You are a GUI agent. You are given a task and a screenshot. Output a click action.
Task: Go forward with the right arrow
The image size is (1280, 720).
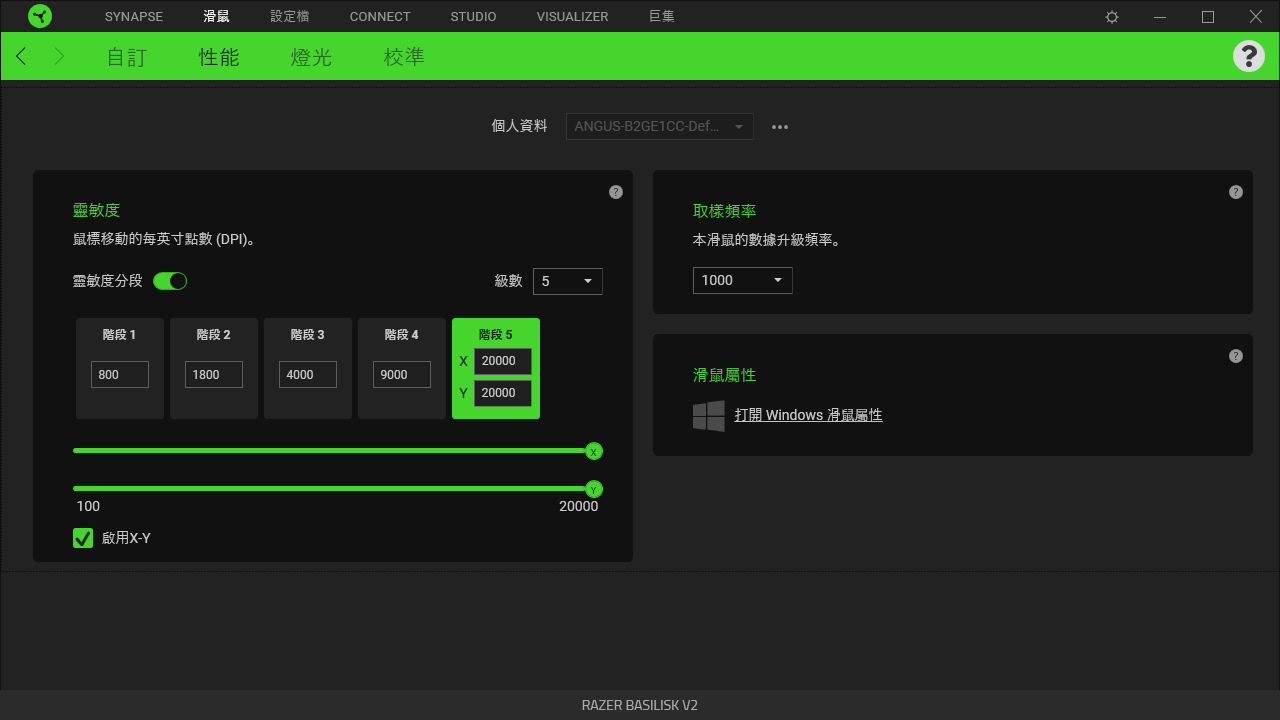pyautogui.click(x=59, y=56)
